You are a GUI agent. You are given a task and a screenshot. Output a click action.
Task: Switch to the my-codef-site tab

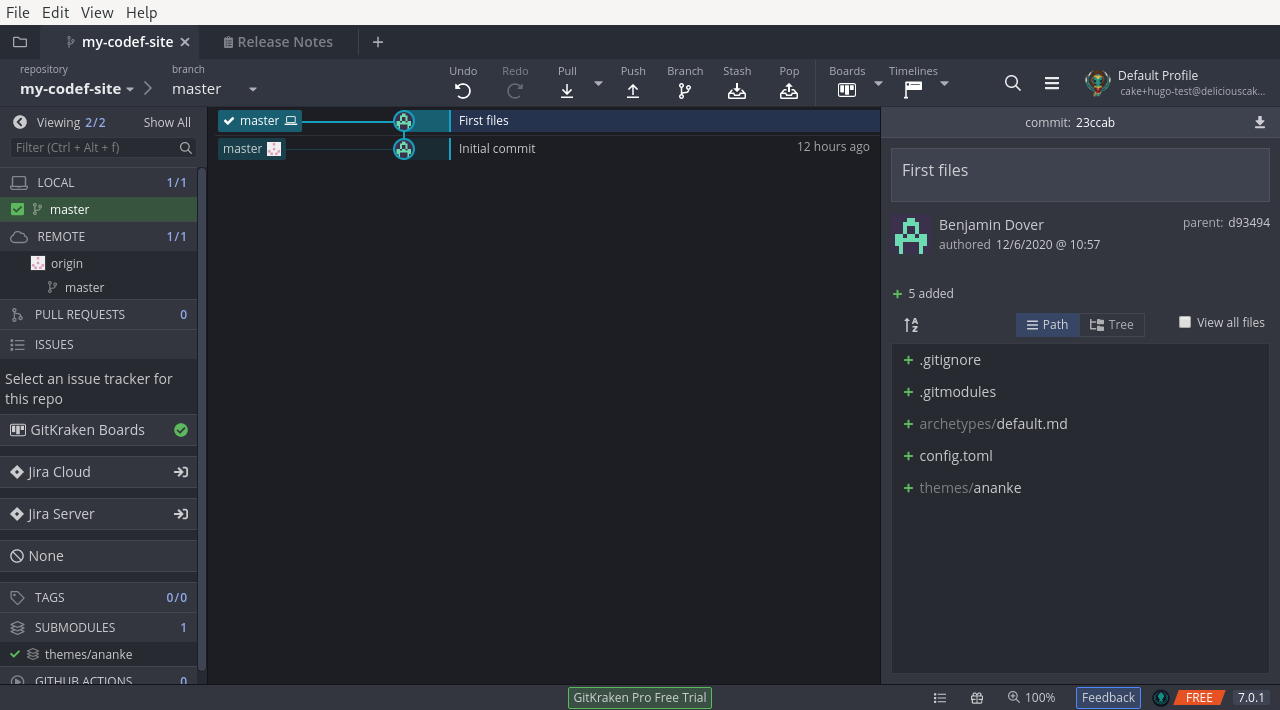click(x=118, y=42)
